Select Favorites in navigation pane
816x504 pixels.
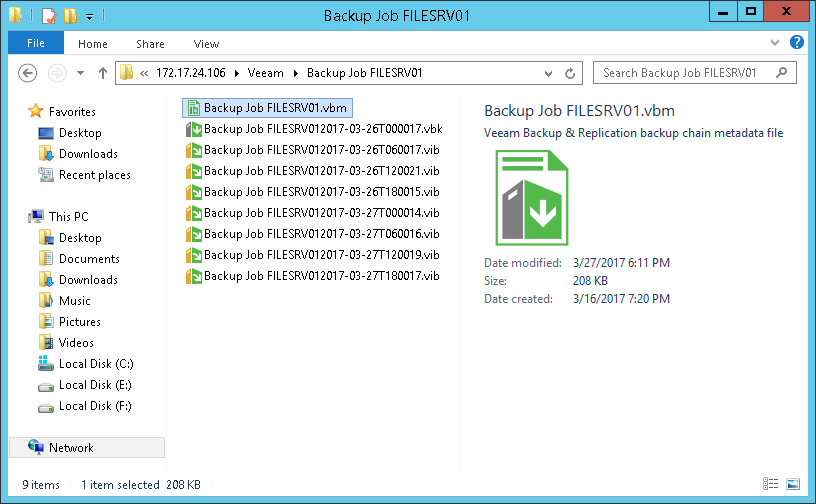[x=72, y=111]
